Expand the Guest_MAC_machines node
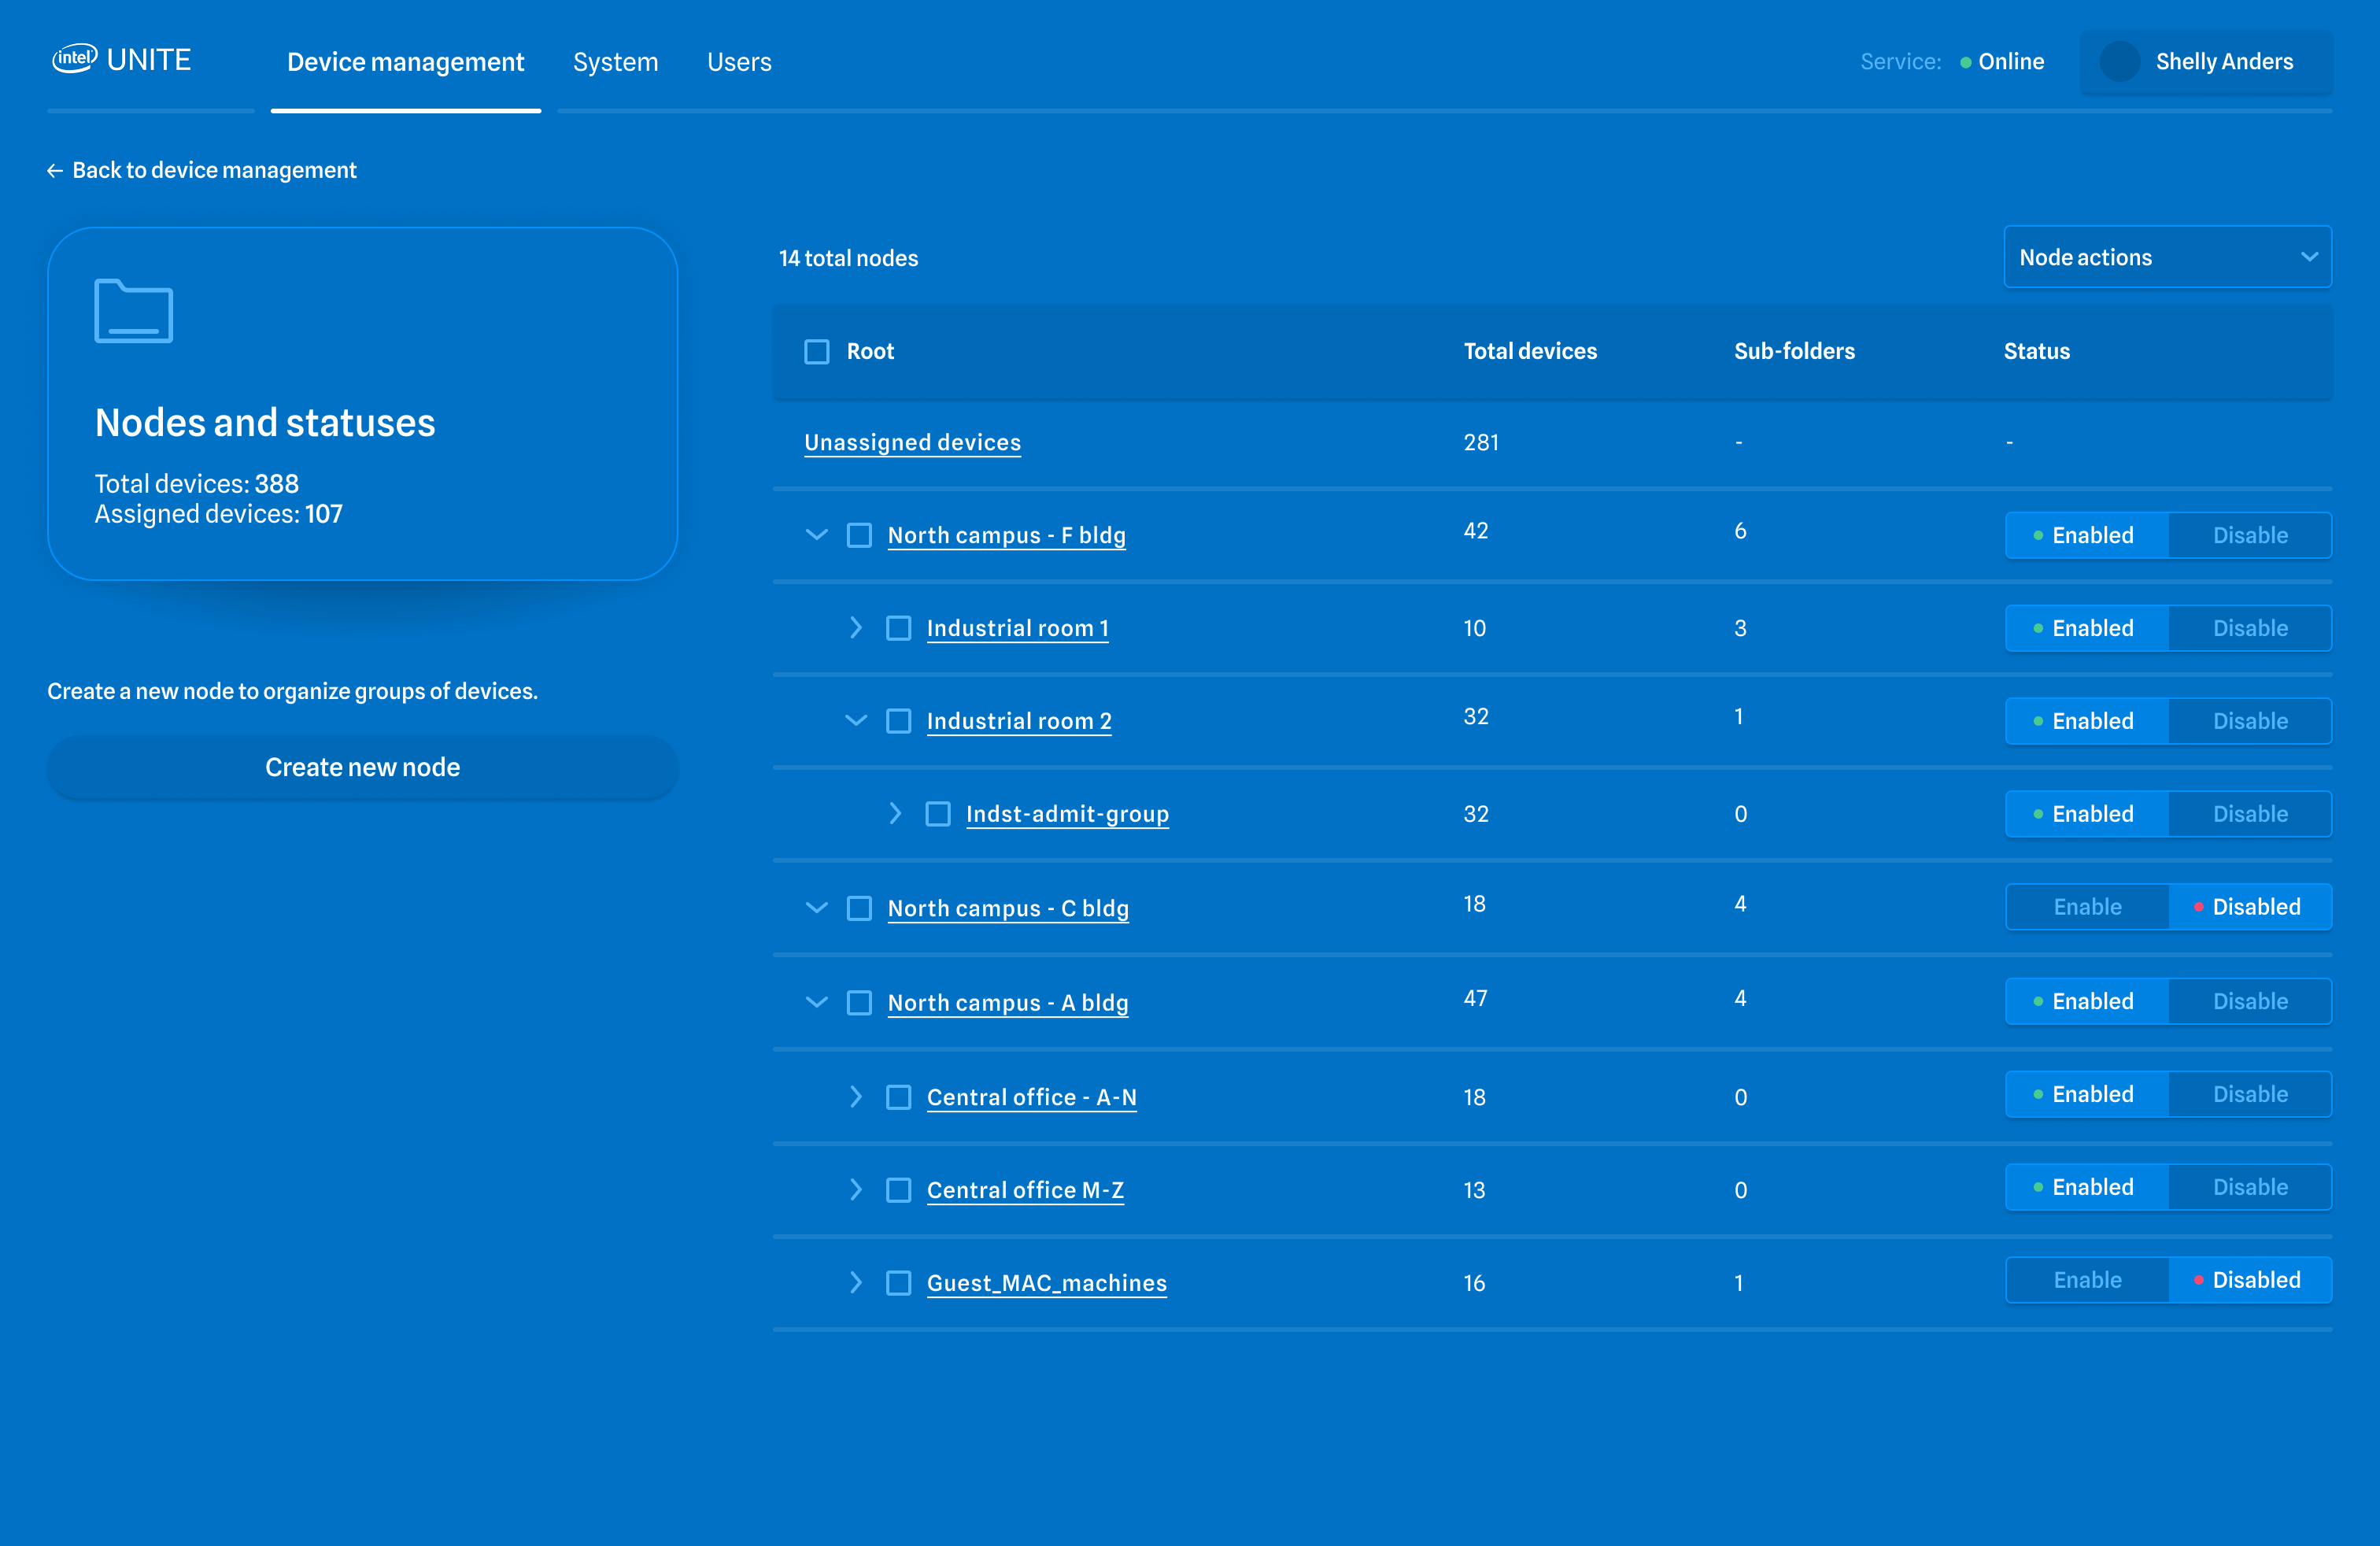 [856, 1283]
